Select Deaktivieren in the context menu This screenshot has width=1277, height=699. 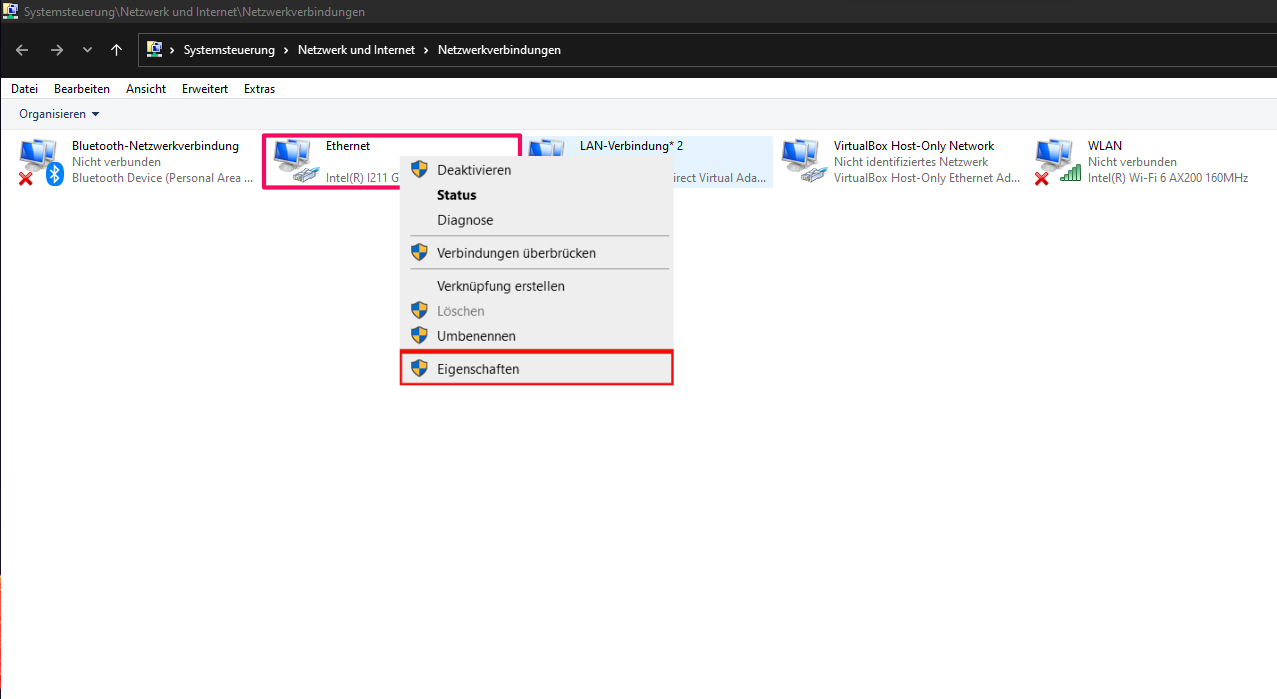474,170
